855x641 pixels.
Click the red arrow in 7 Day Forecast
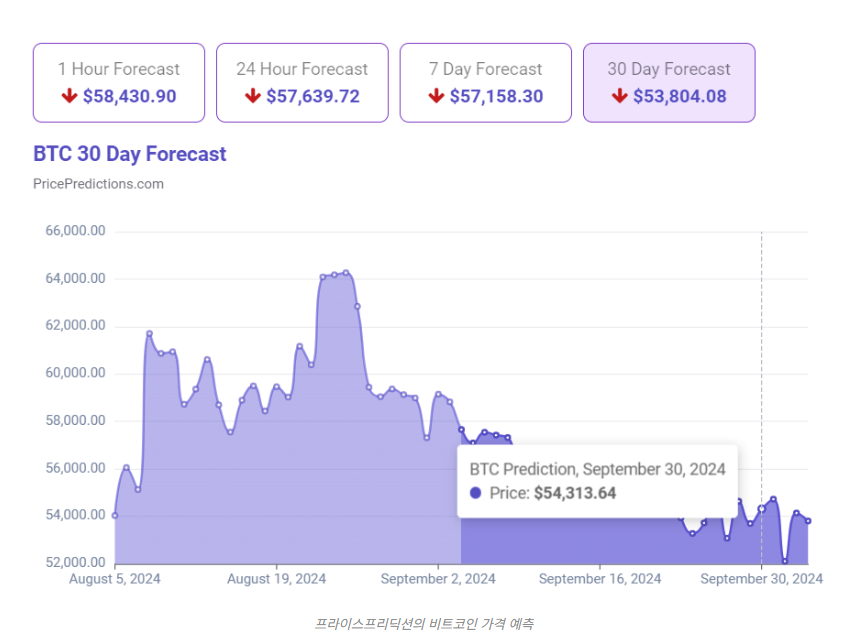tap(436, 97)
